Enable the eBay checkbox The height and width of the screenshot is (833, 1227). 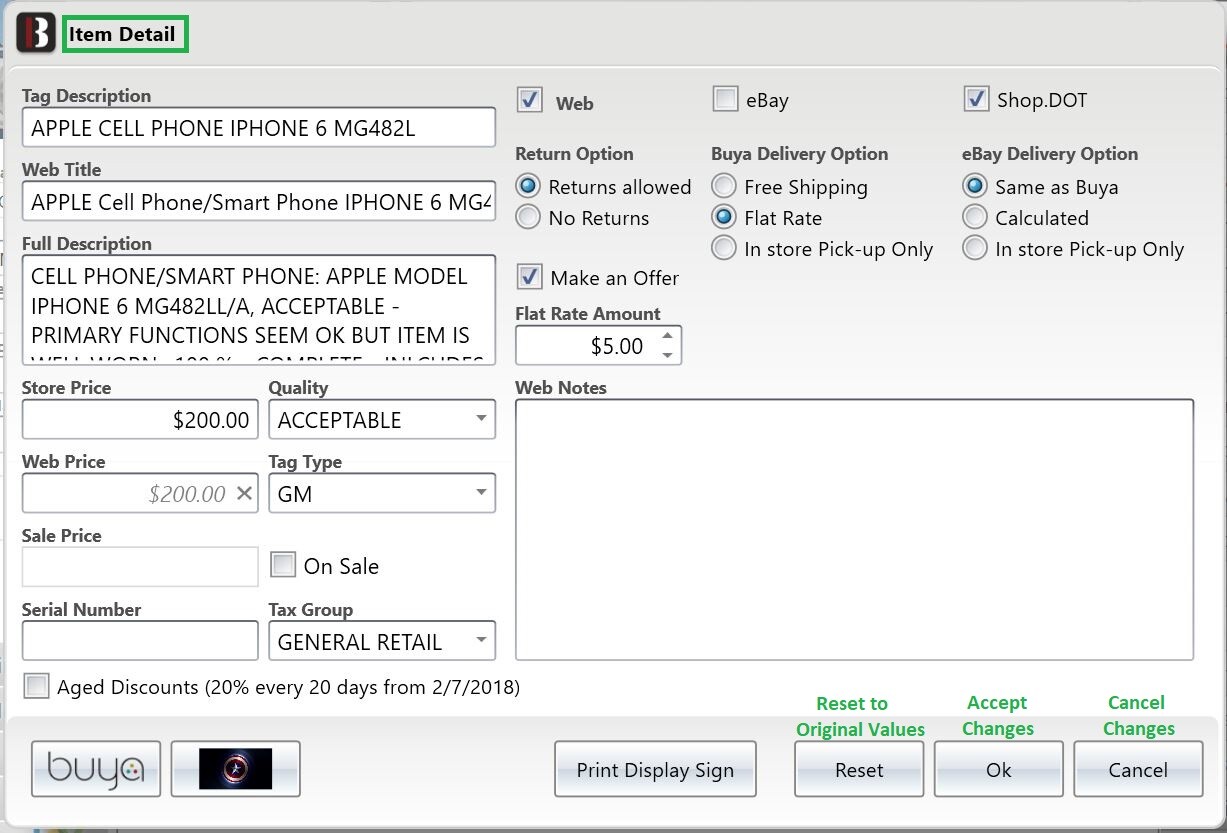(x=725, y=99)
